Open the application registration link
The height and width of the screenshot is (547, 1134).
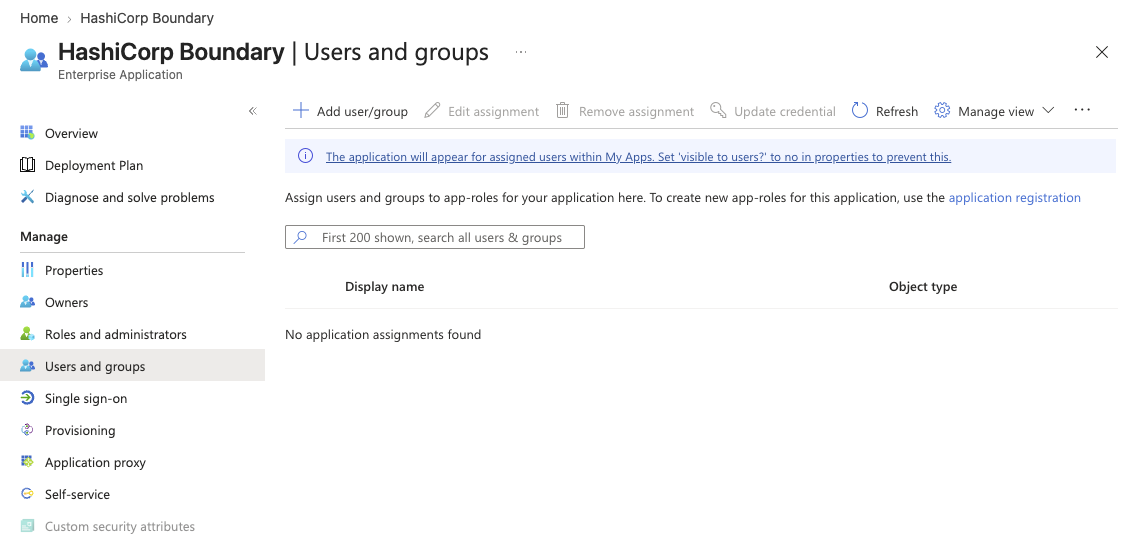[1015, 198]
